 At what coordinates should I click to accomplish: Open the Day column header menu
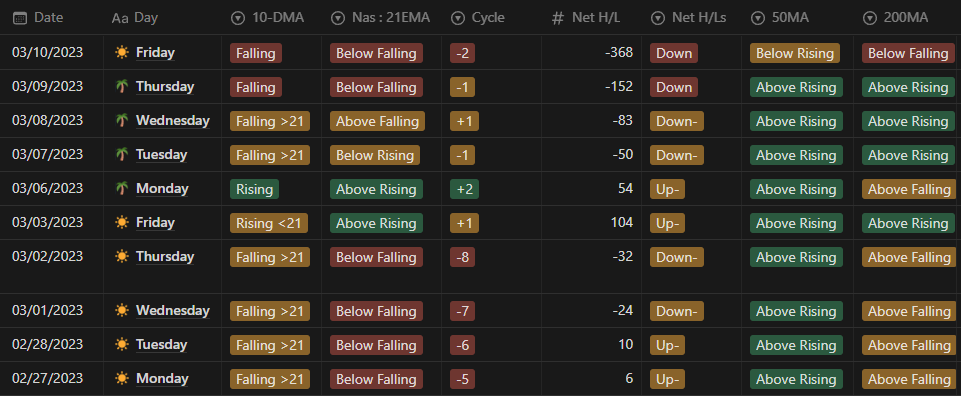pyautogui.click(x=162, y=18)
